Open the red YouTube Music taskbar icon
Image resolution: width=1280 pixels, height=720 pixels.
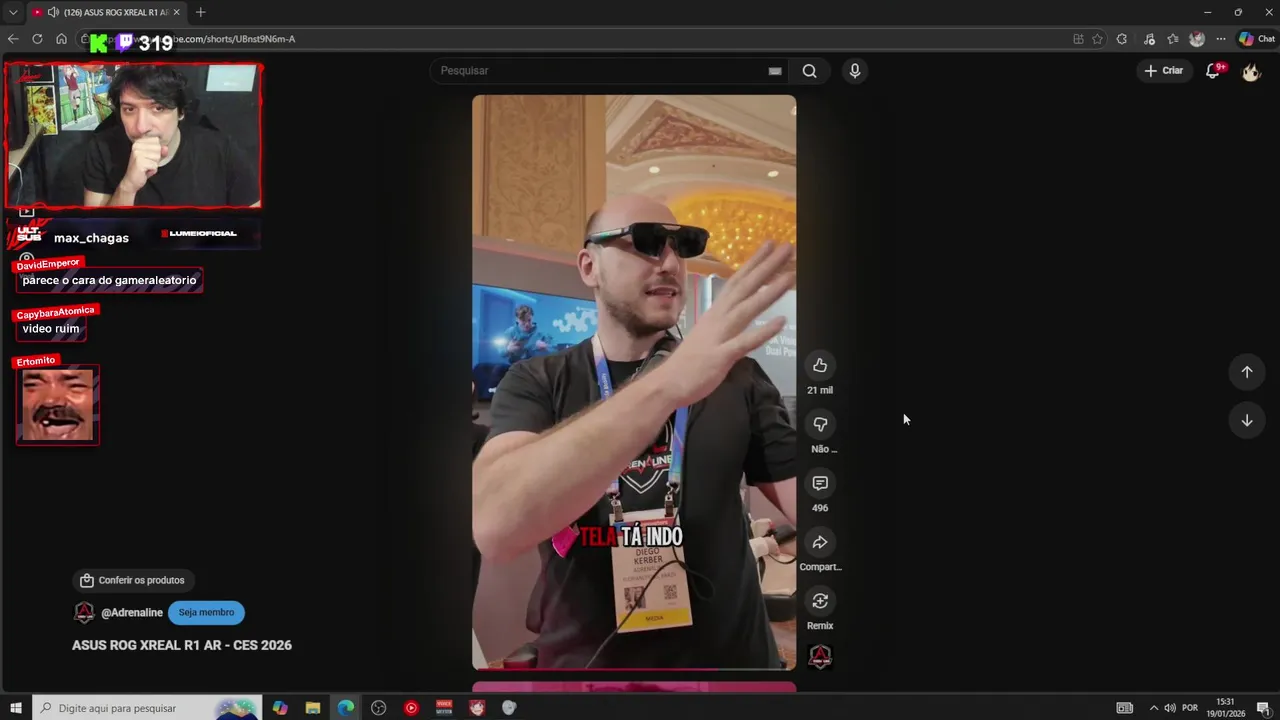(x=411, y=708)
